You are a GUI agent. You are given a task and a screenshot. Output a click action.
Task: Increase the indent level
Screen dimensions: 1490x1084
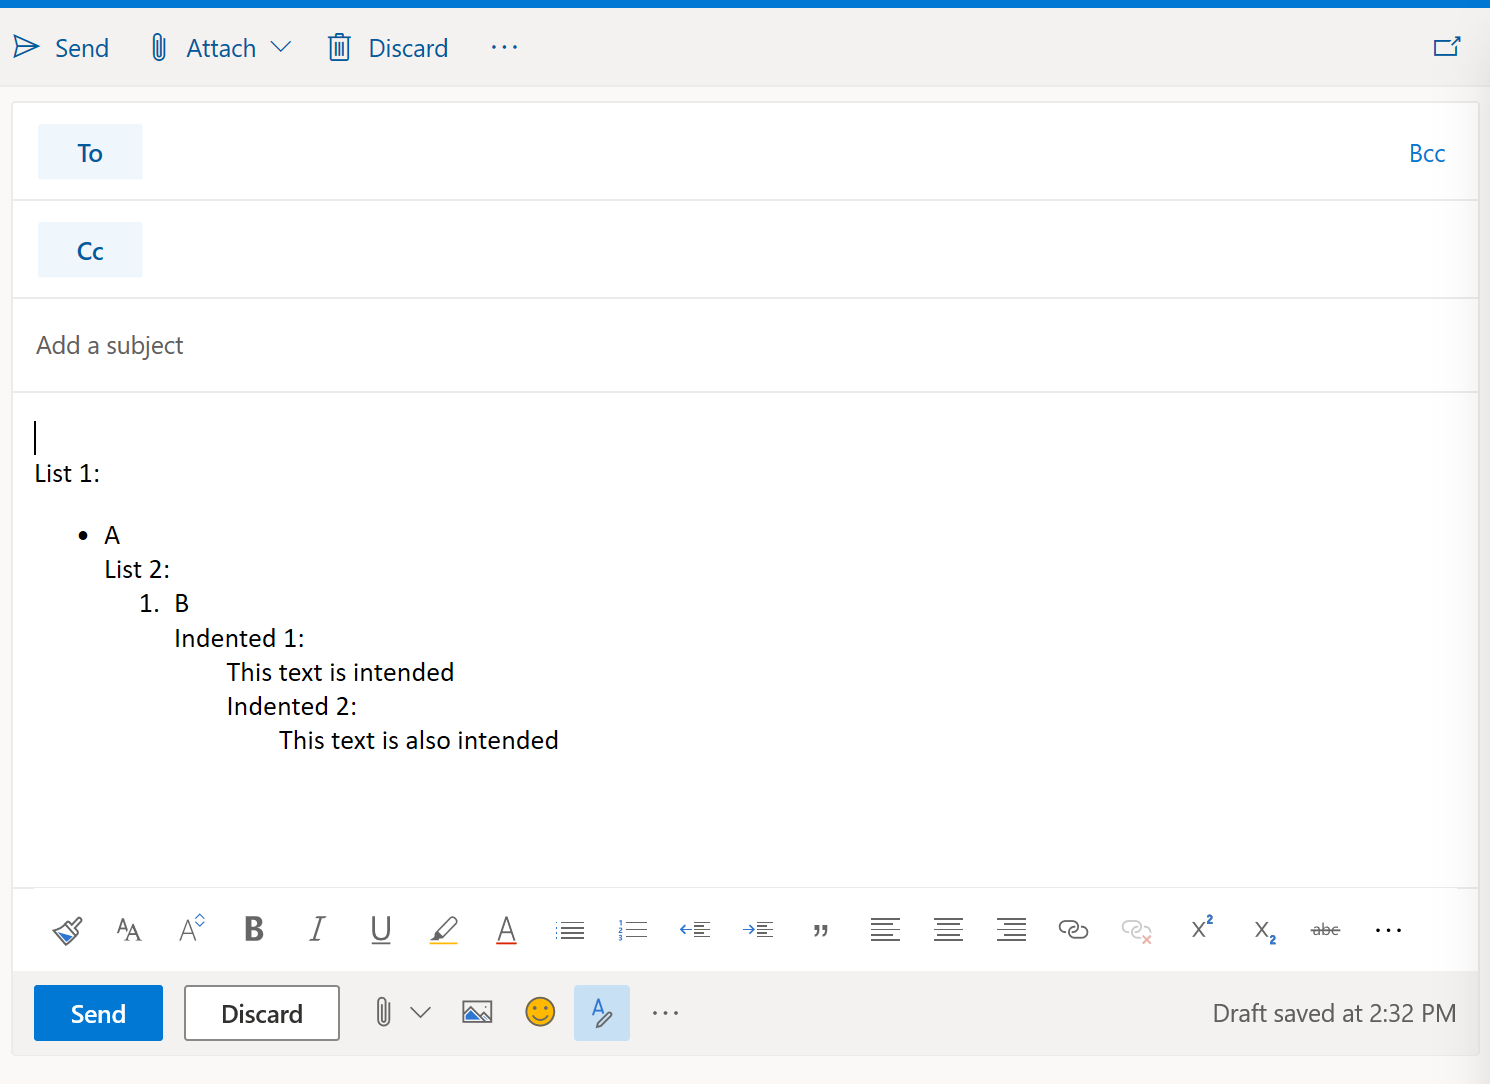point(758,929)
